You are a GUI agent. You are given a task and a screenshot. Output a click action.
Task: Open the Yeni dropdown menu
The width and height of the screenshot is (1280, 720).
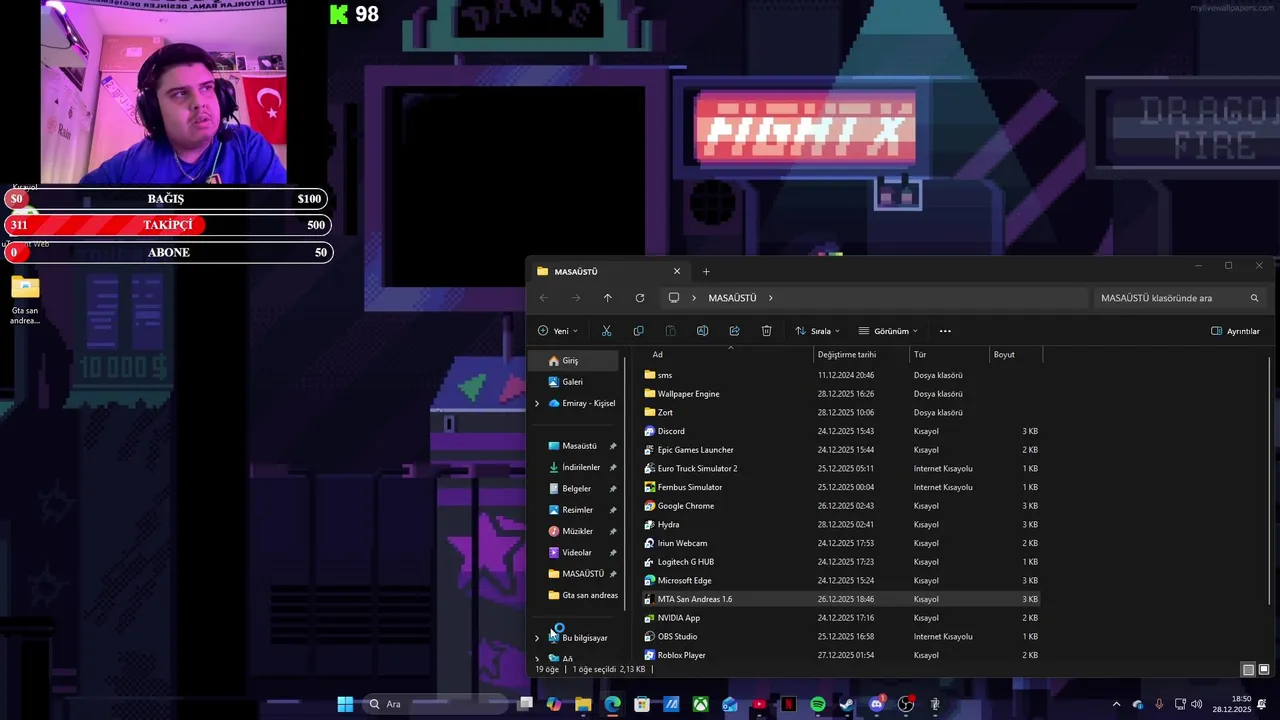(557, 331)
